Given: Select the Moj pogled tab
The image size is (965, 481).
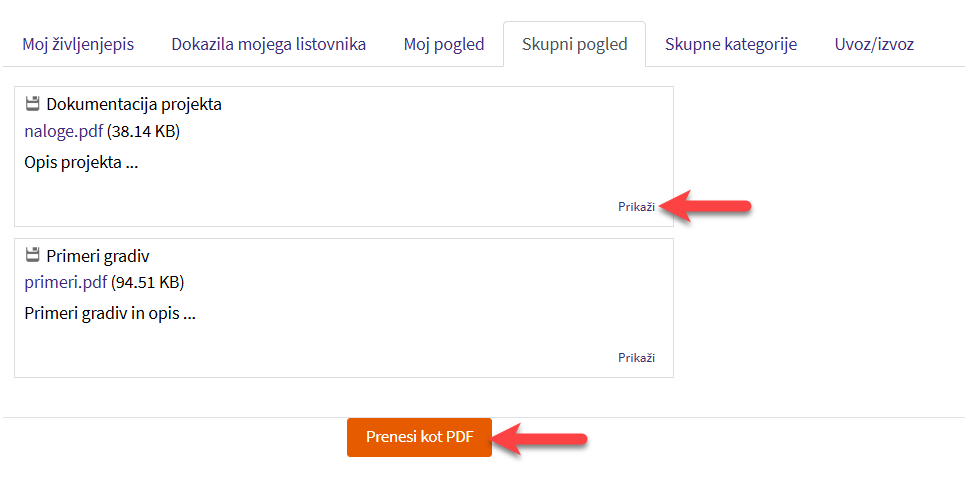Looking at the screenshot, I should pos(444,44).
